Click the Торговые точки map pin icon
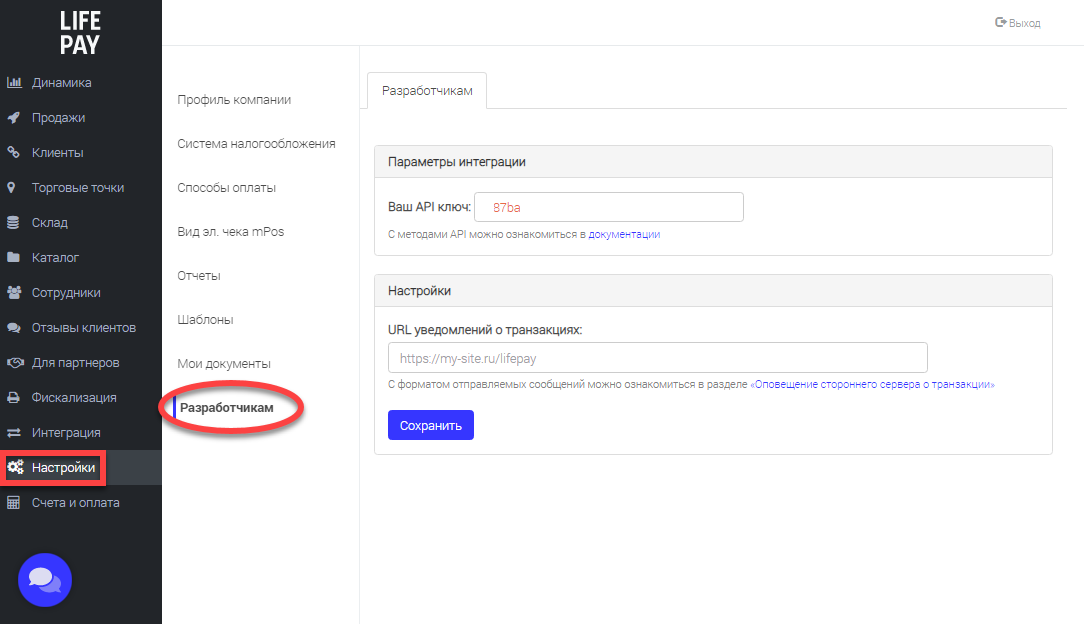This screenshot has width=1084, height=624. [11, 187]
